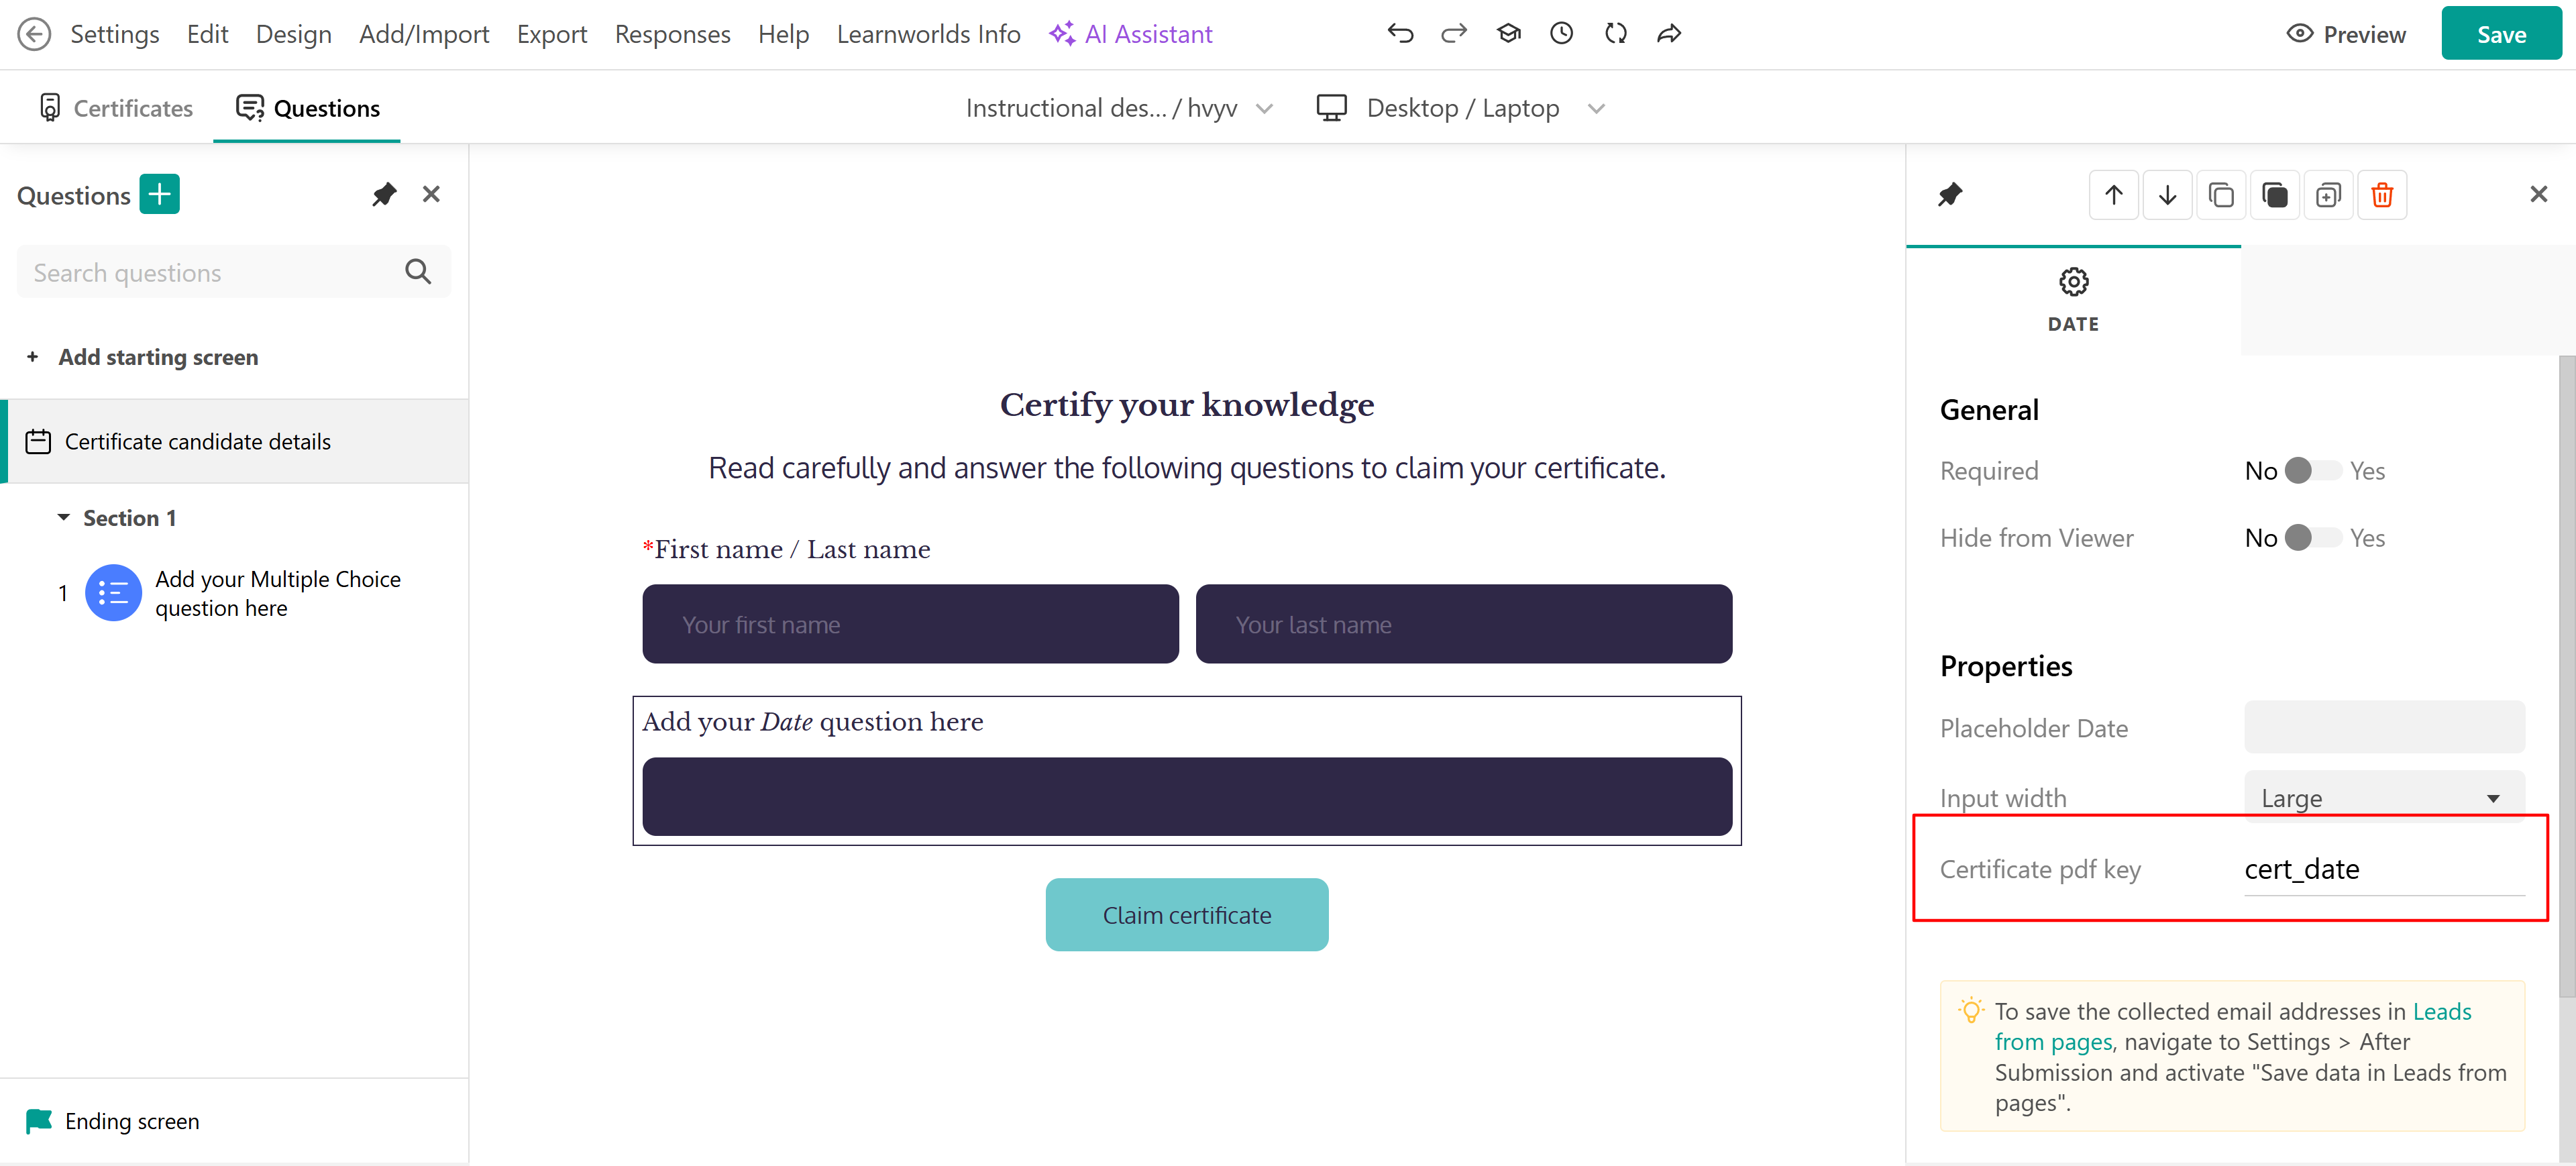Switch to the Certificates tab
Image resolution: width=2576 pixels, height=1166 pixels.
(116, 108)
